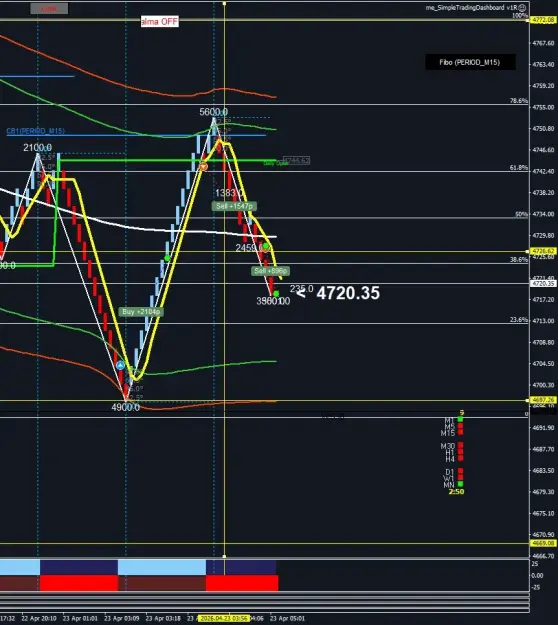
Task: Click the yellow 4726.62 price tag
Action: pyautogui.click(x=544, y=251)
